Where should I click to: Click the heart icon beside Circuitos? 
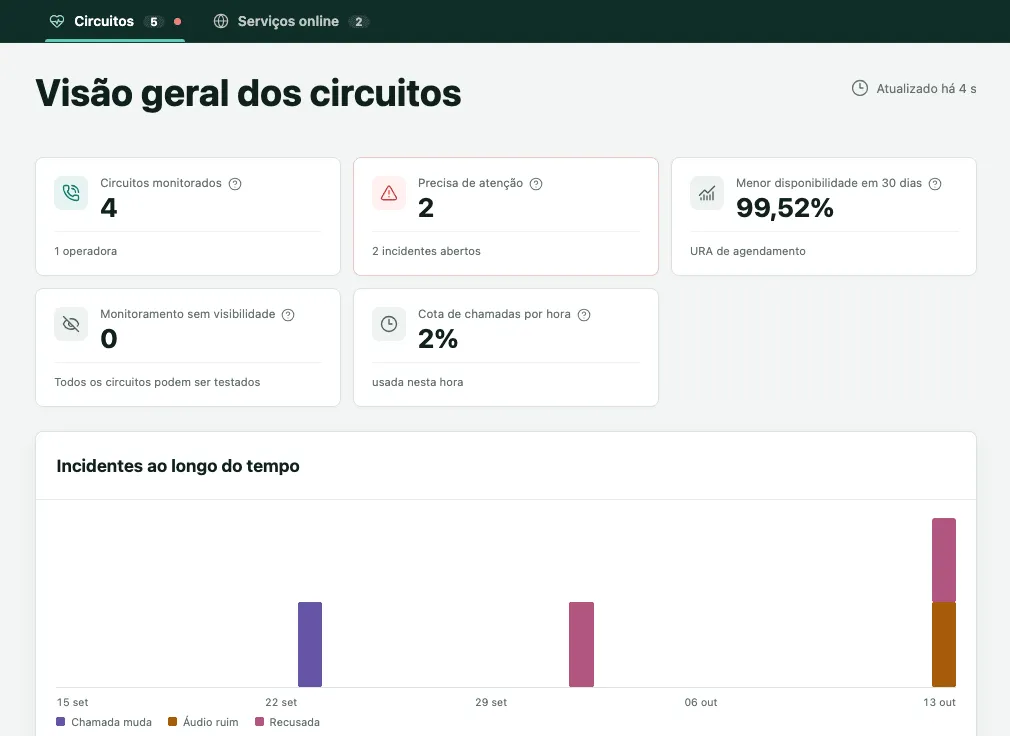(x=57, y=21)
